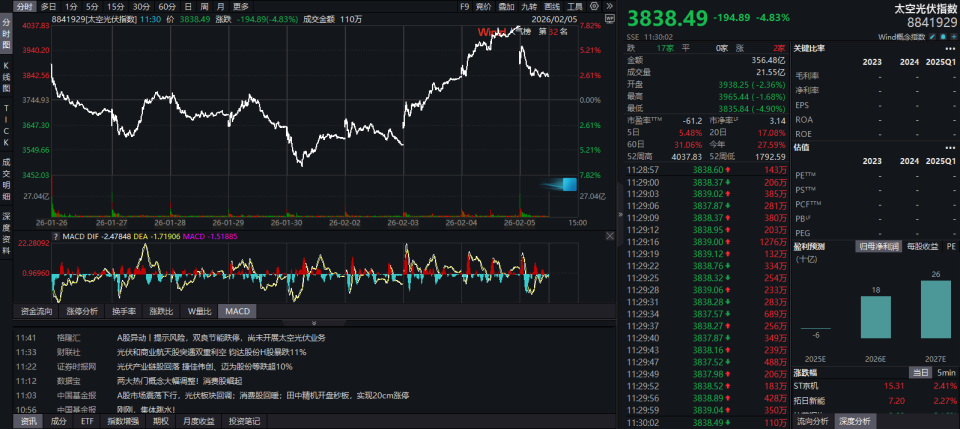Select the 5分 period

pos(91,6)
